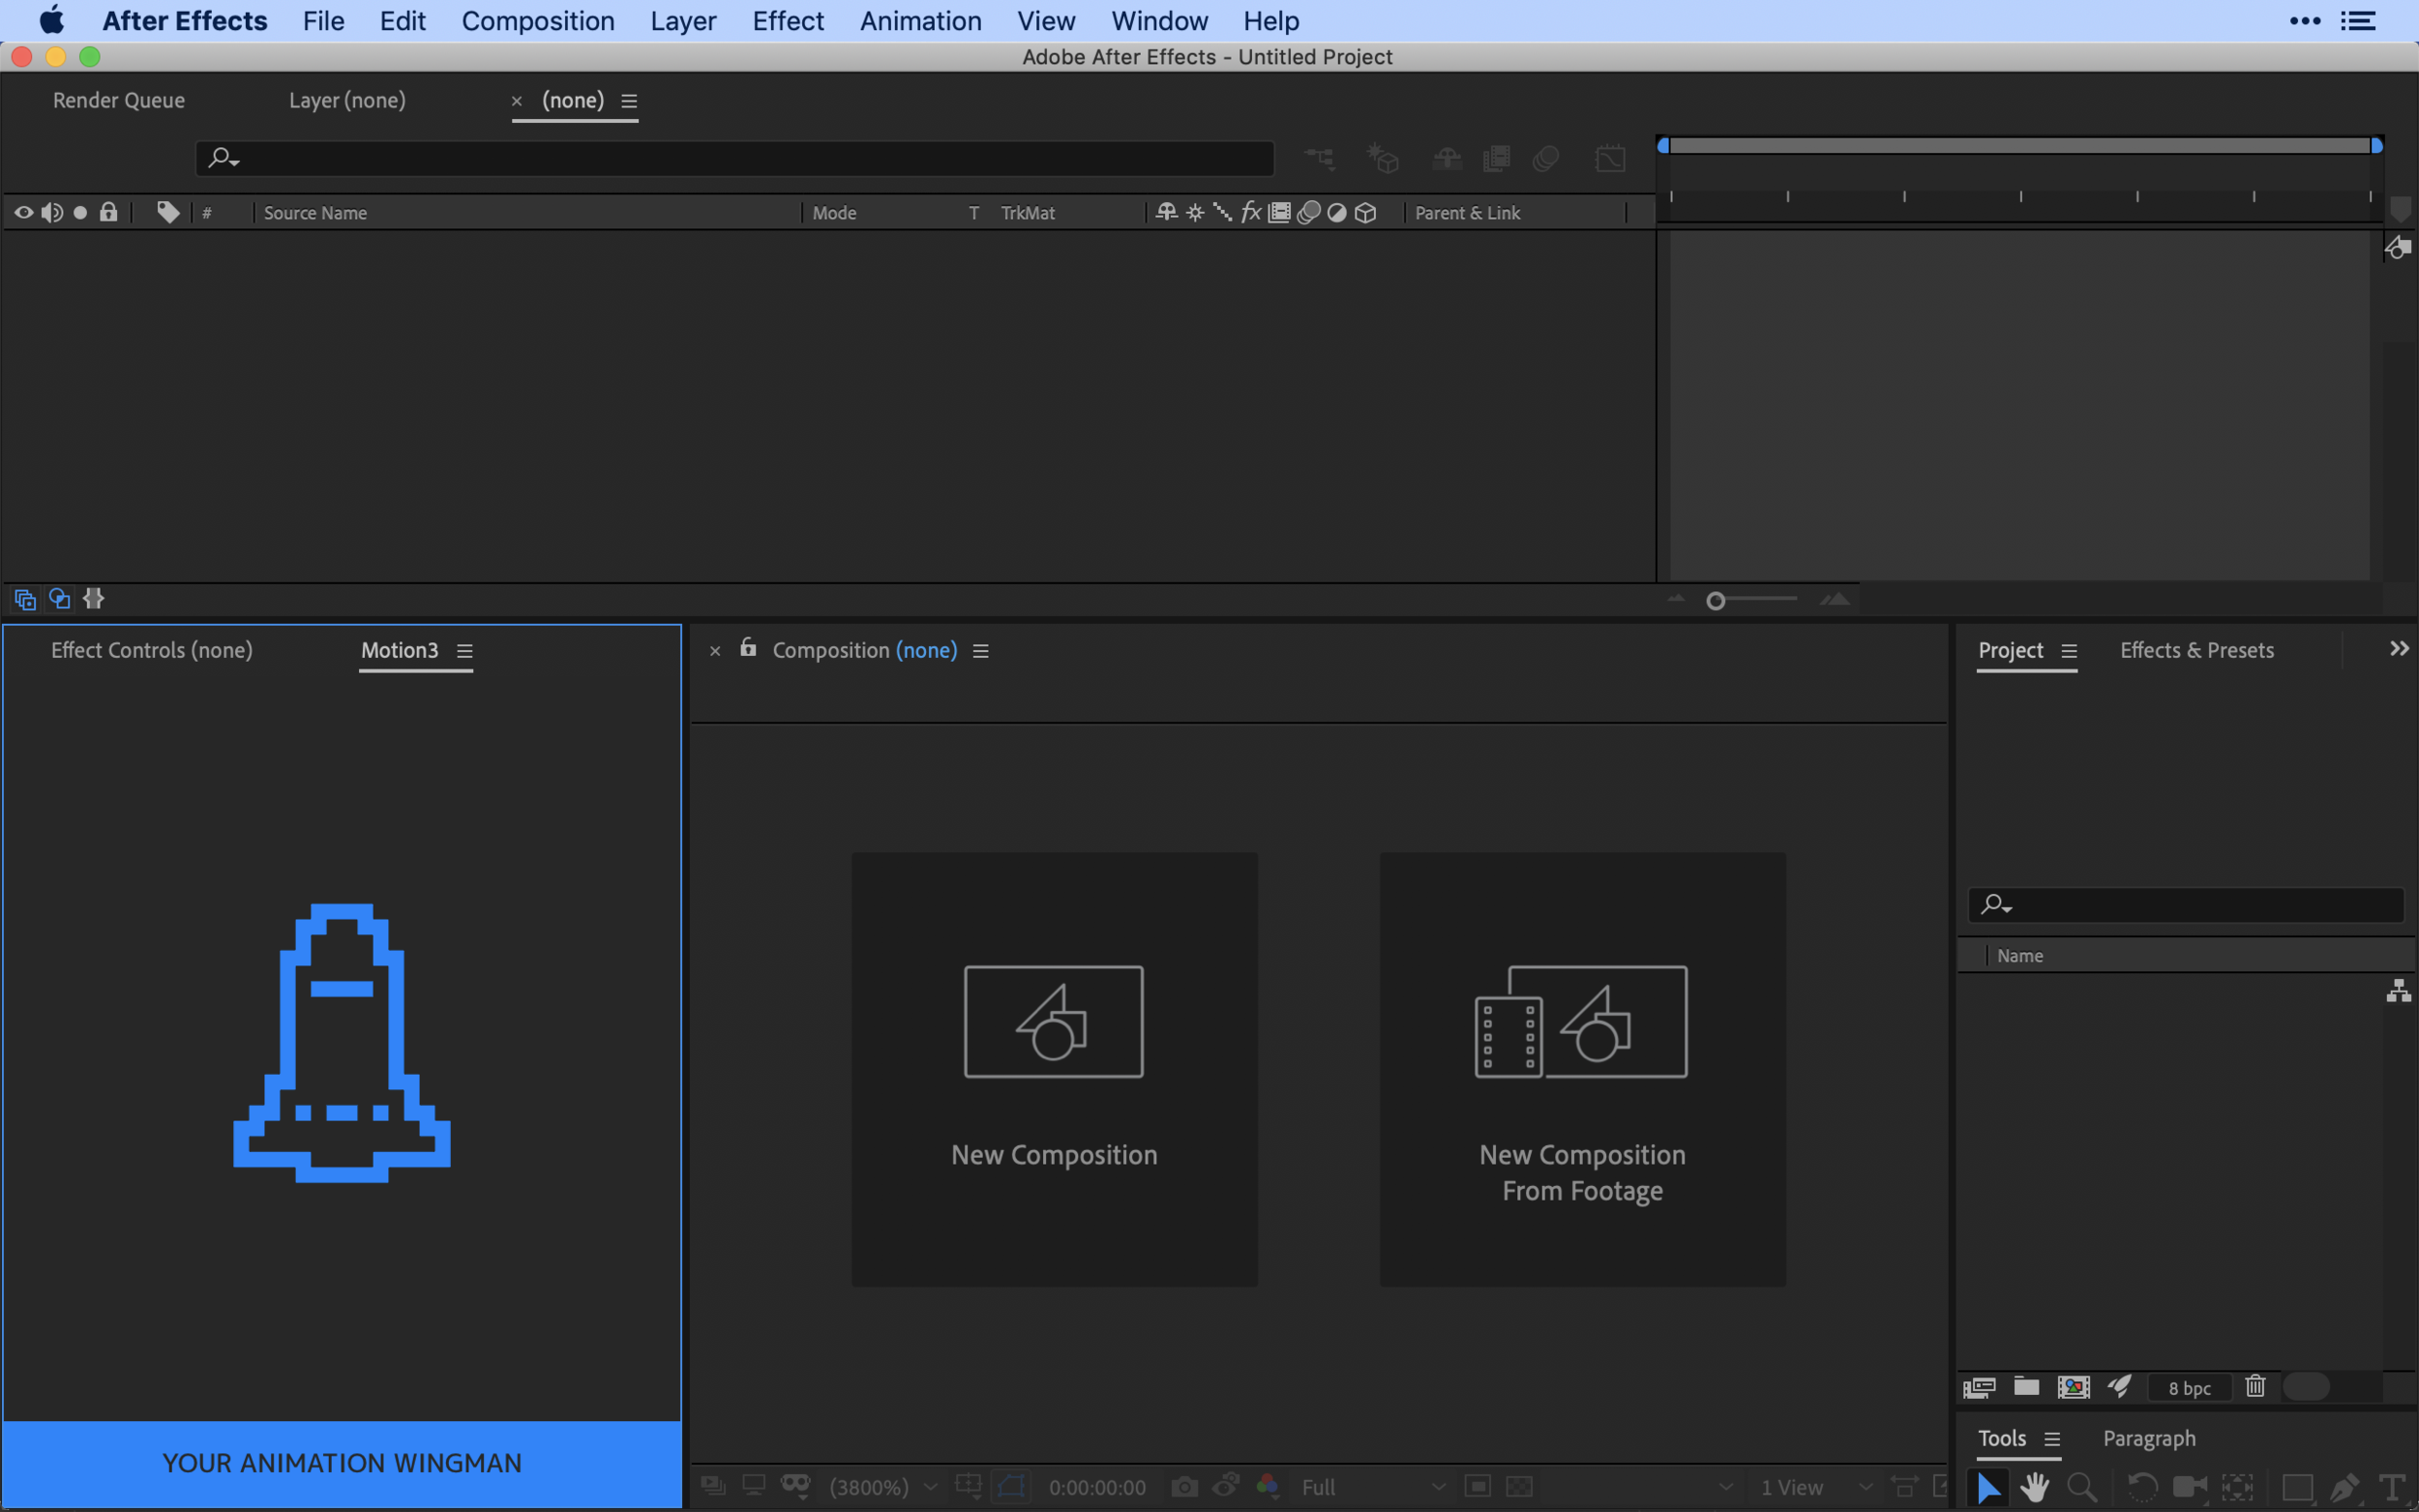Screen dimensions: 2419x1512
Task: Switch to Effect Controls (none) tab
Action: 152,650
